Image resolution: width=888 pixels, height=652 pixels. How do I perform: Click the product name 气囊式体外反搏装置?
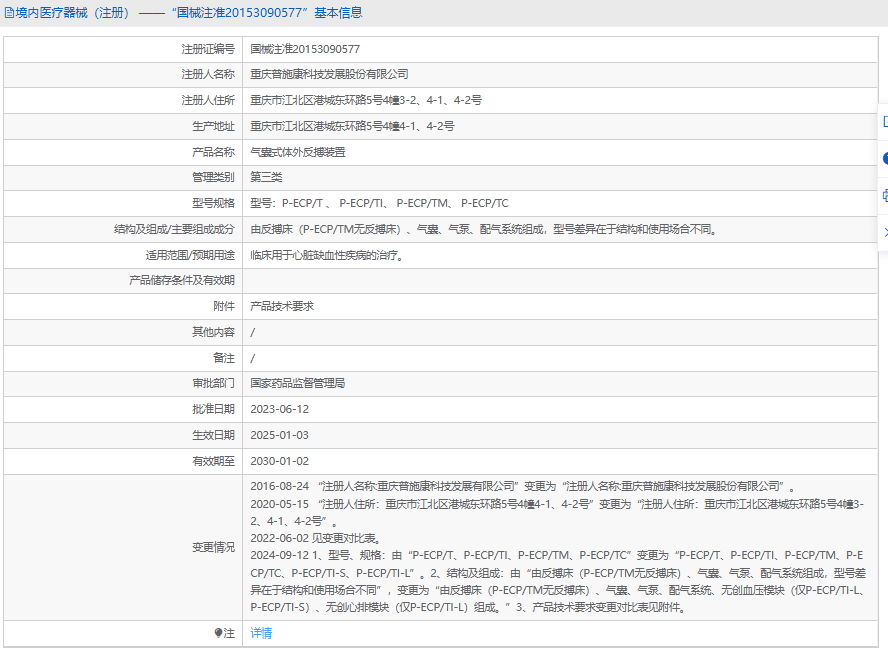(298, 153)
